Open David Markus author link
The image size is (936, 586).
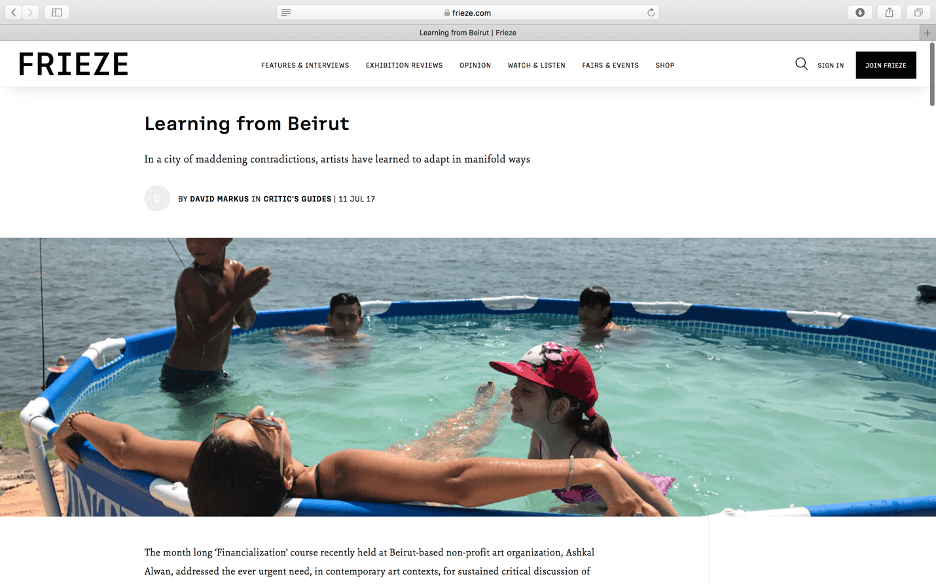pyautogui.click(x=219, y=199)
